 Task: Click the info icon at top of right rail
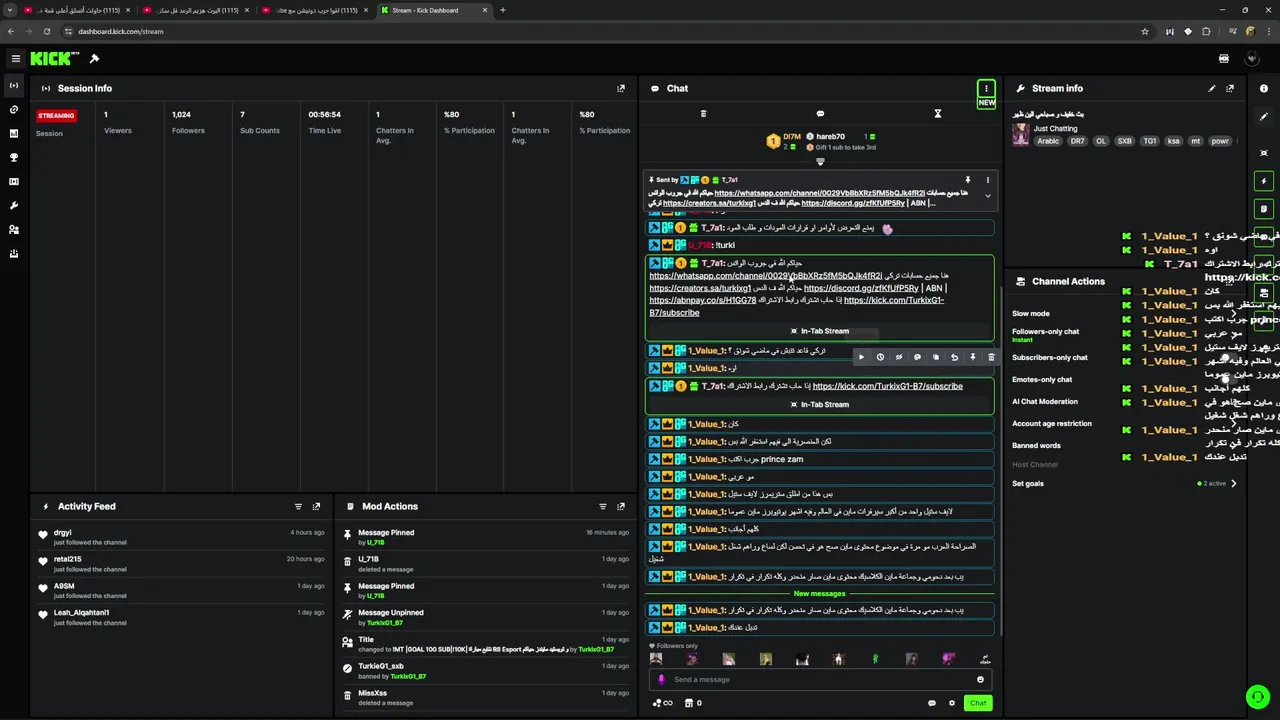tap(1264, 88)
